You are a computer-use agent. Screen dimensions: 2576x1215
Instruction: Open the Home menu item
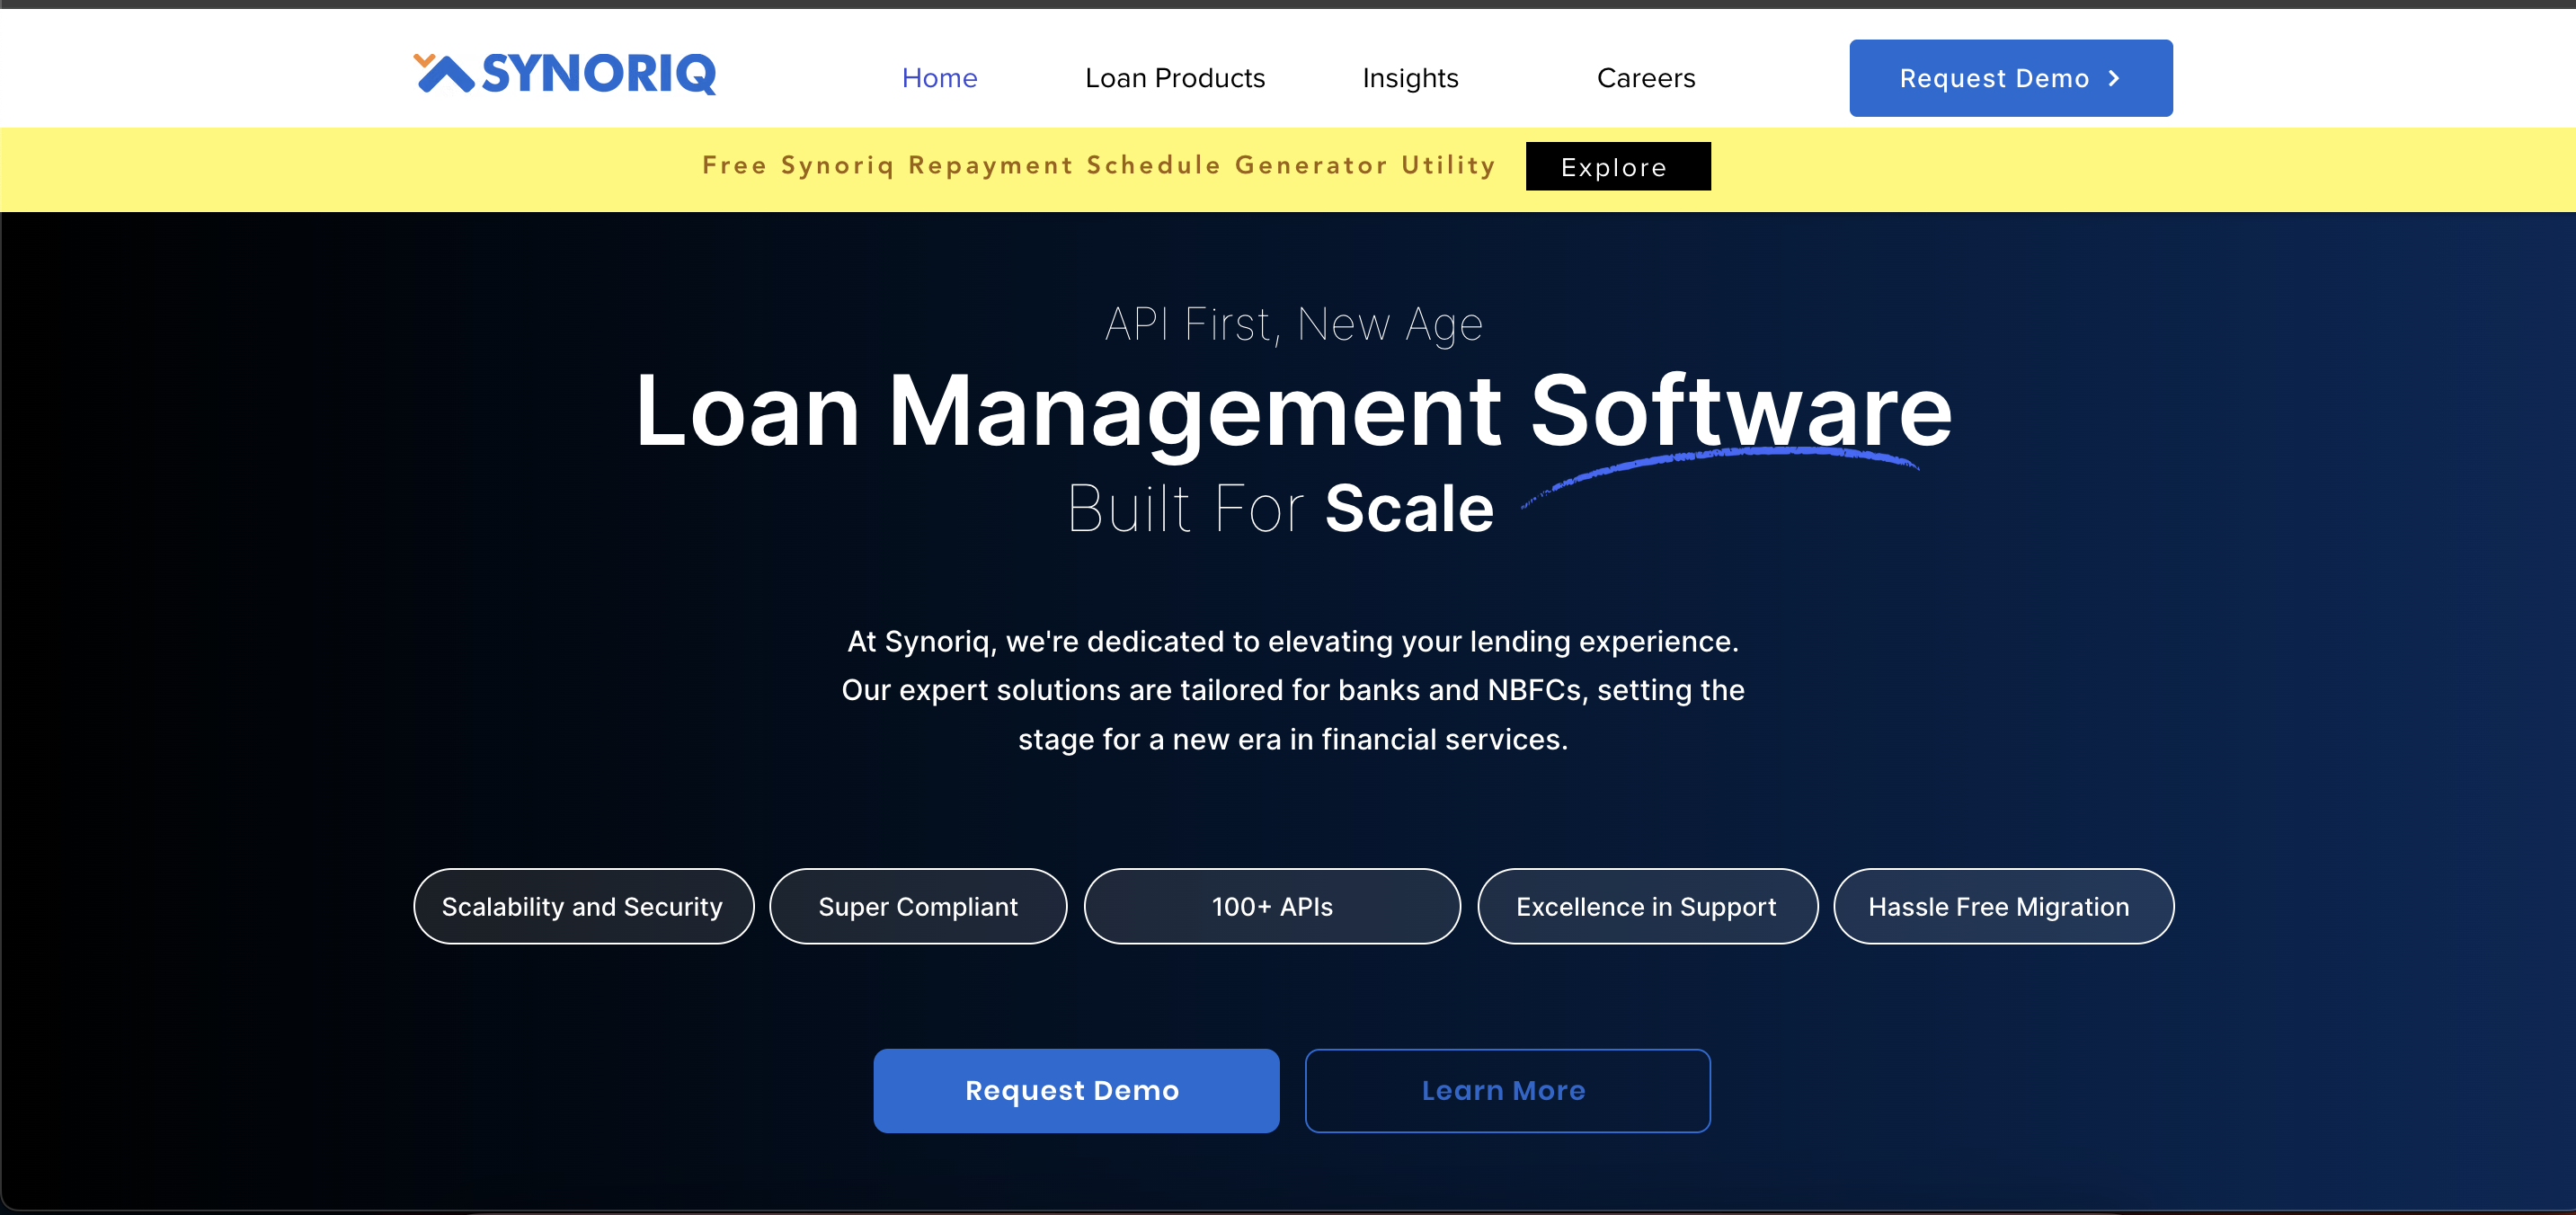939,78
